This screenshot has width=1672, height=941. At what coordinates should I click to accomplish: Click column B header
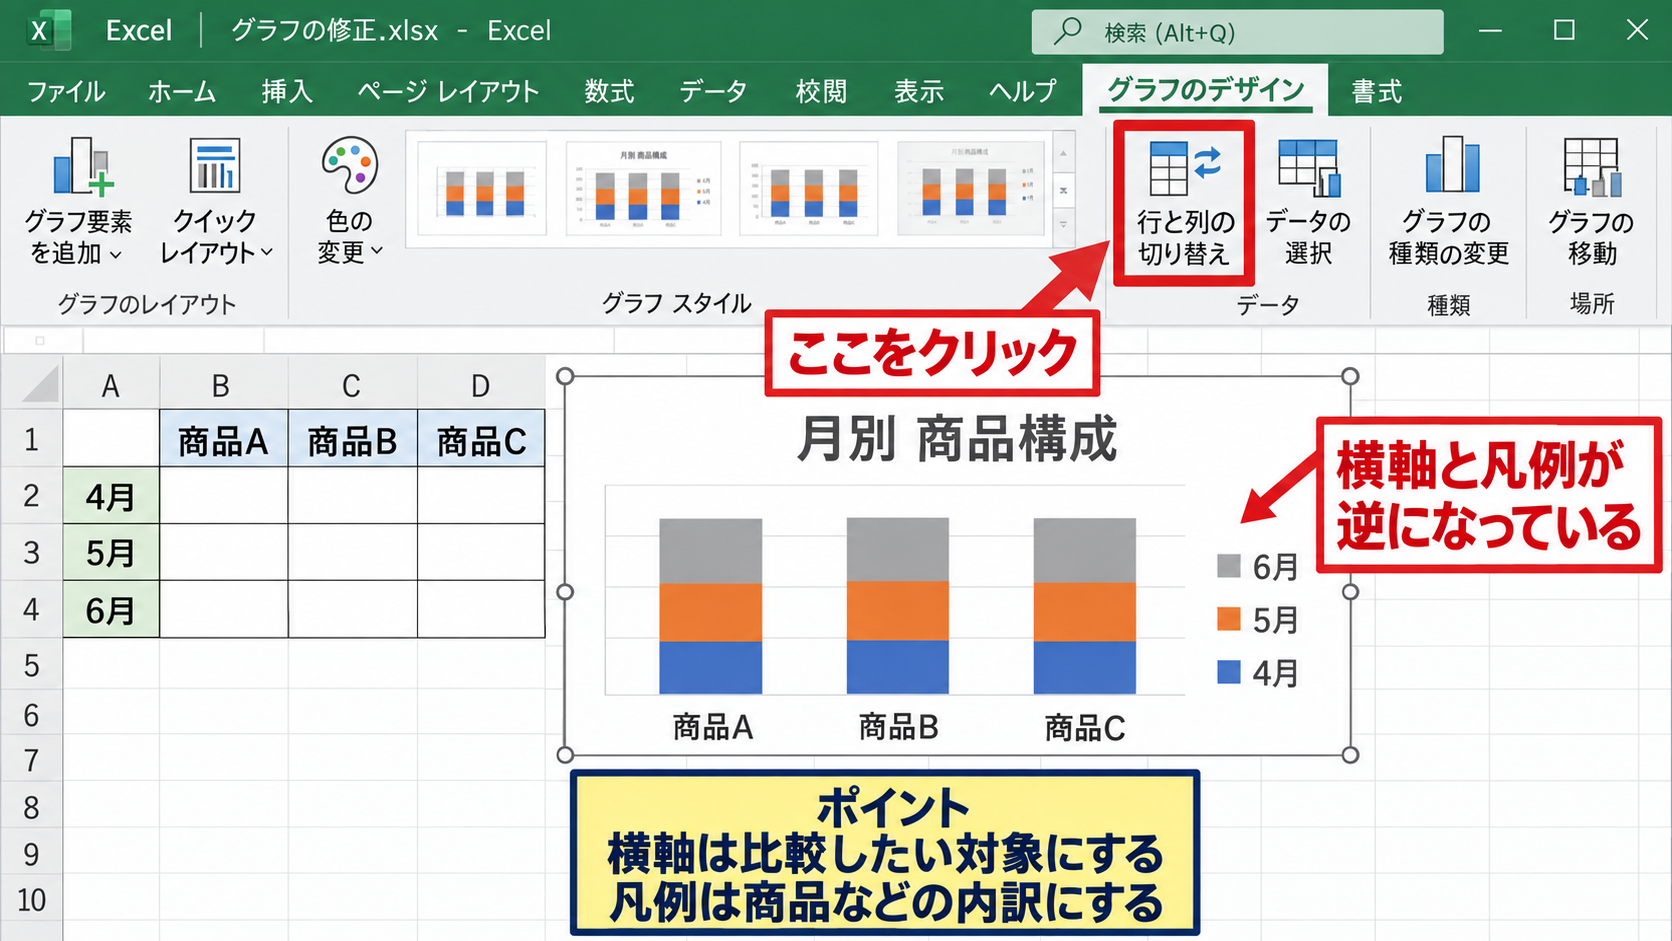224,384
